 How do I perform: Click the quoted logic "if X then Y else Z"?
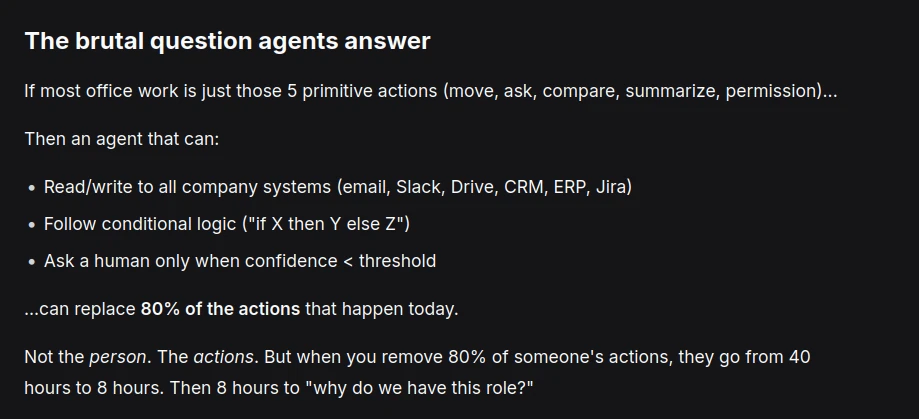(x=320, y=224)
